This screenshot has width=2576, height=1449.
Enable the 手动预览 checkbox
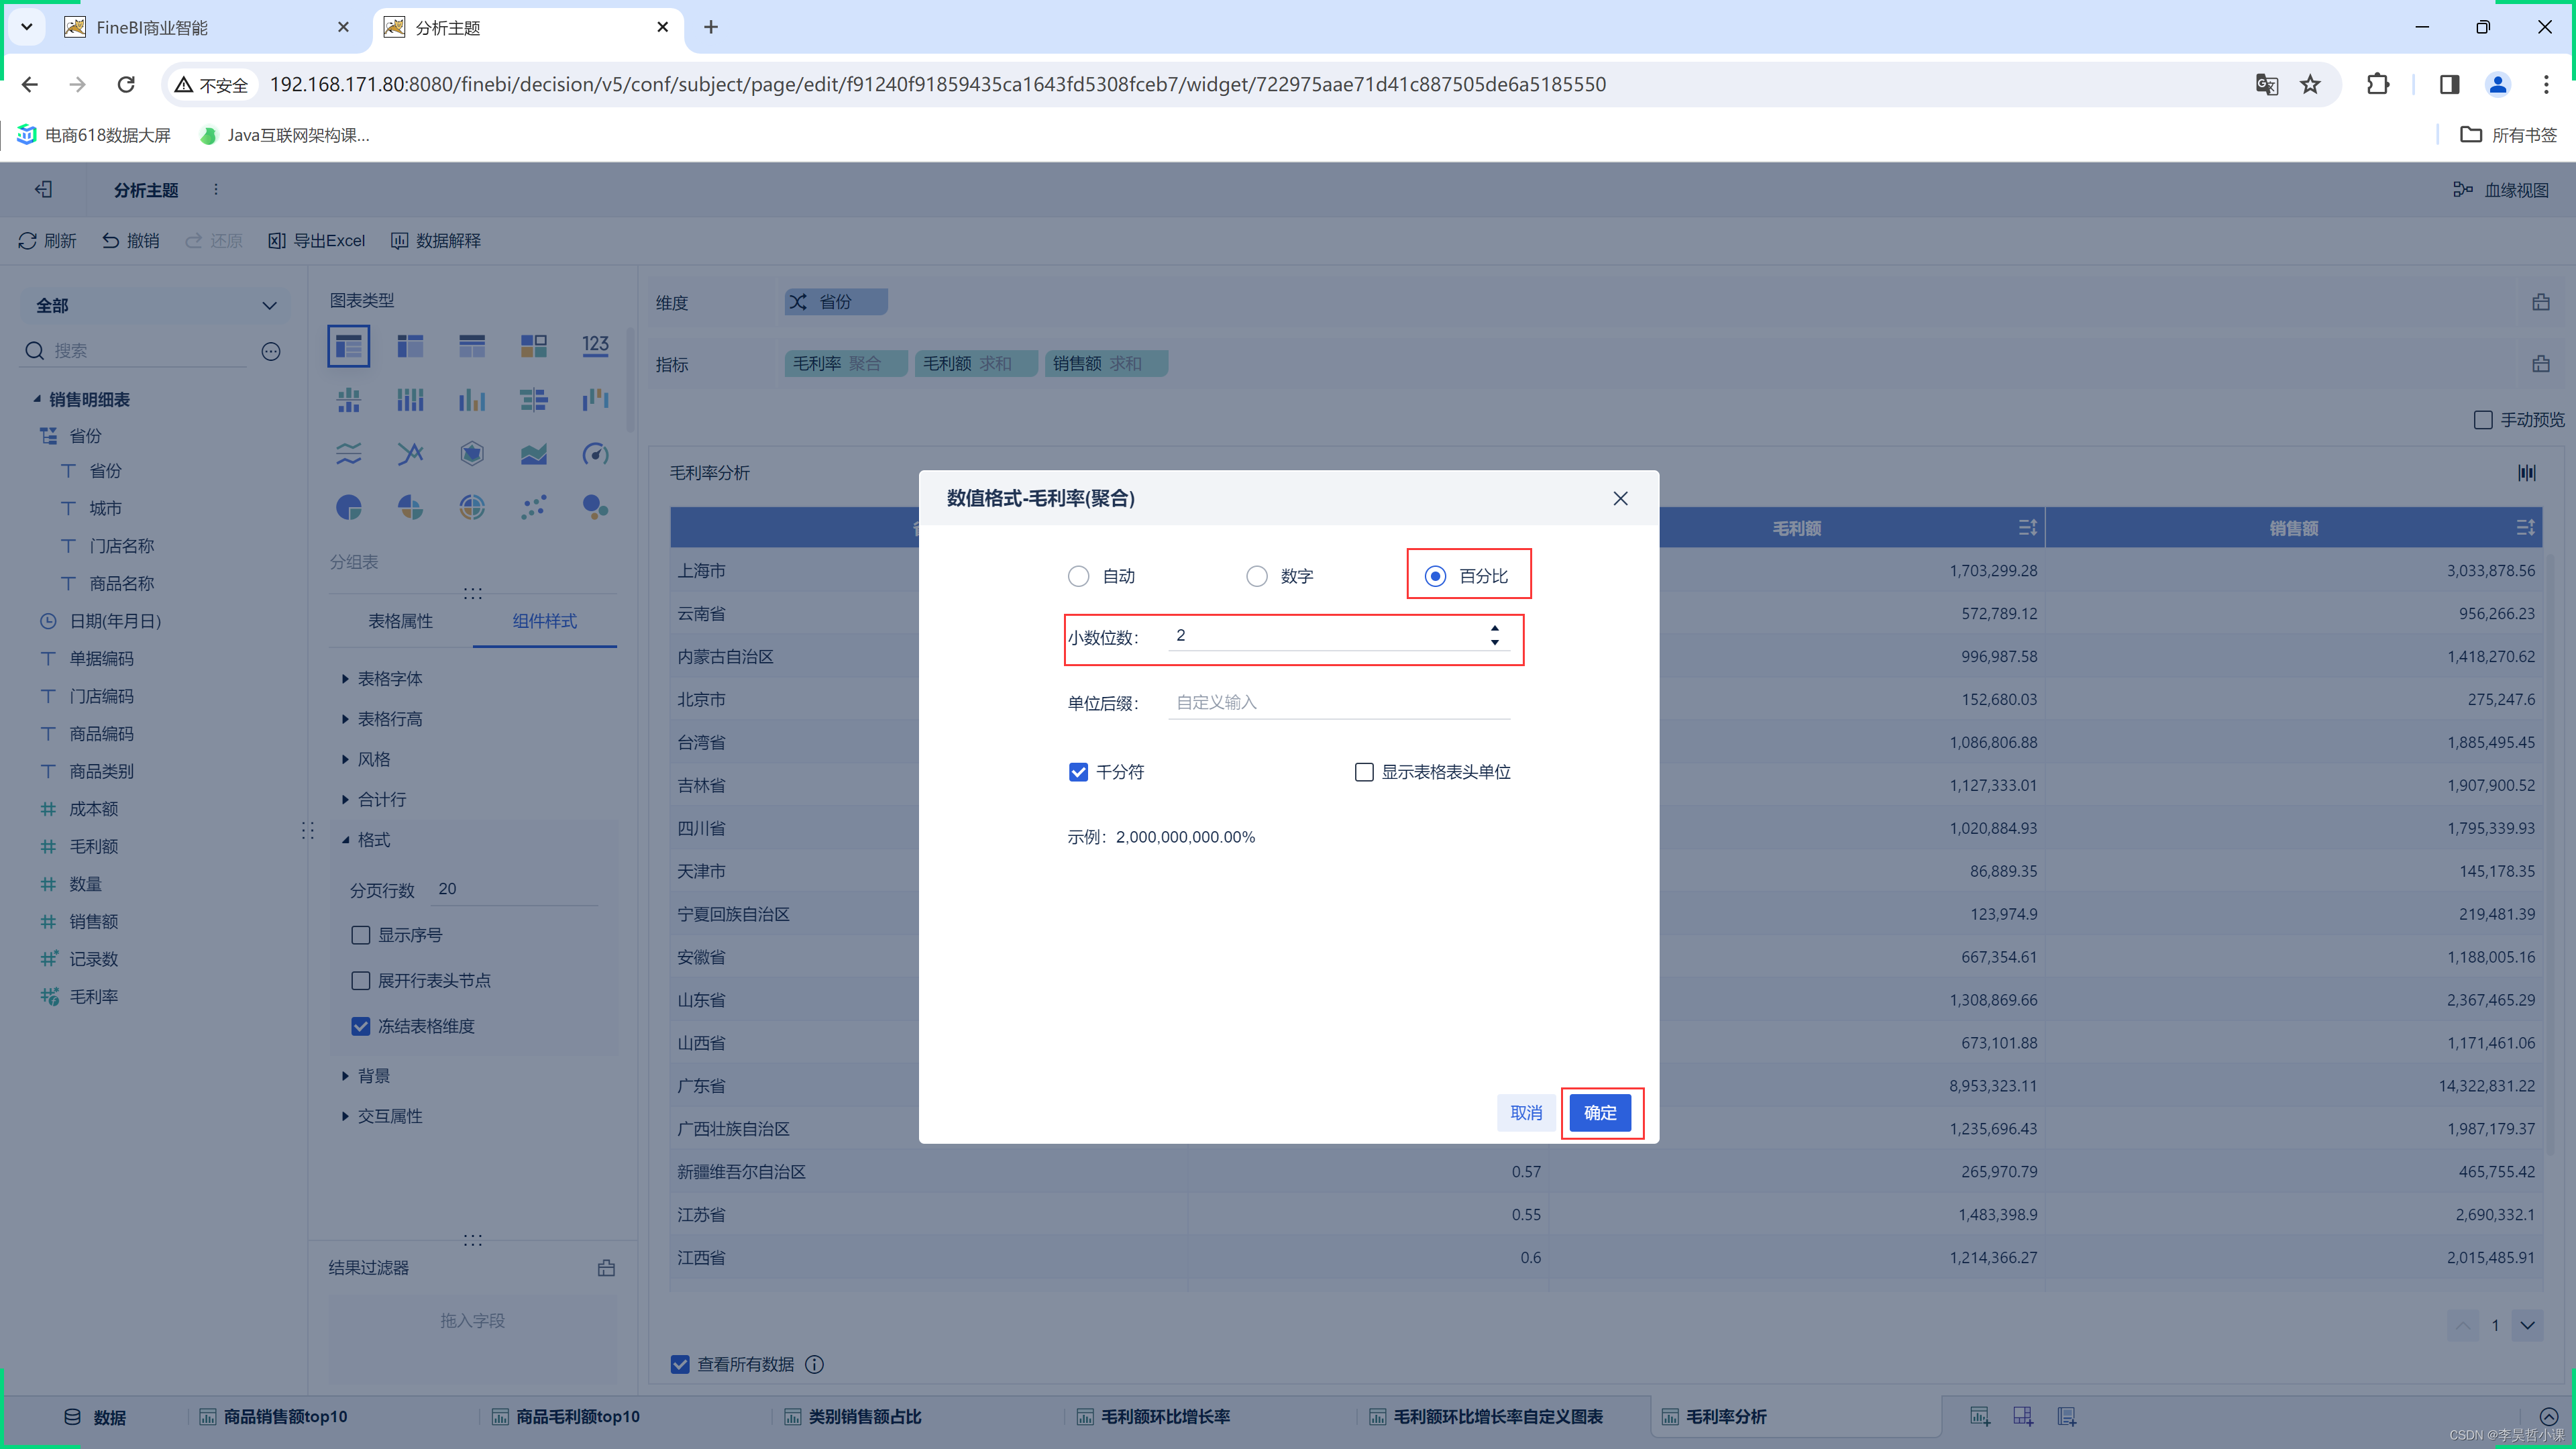coord(2483,420)
